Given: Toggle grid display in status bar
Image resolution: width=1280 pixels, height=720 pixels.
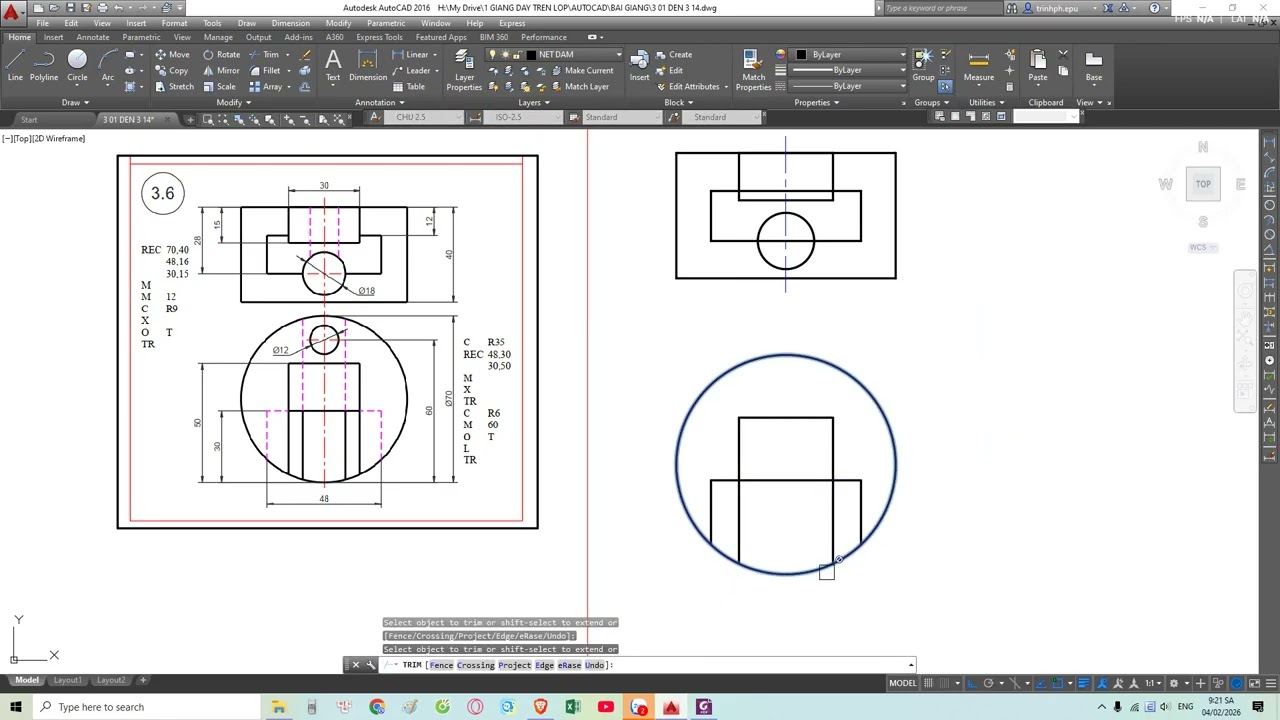Looking at the screenshot, I should point(929,684).
